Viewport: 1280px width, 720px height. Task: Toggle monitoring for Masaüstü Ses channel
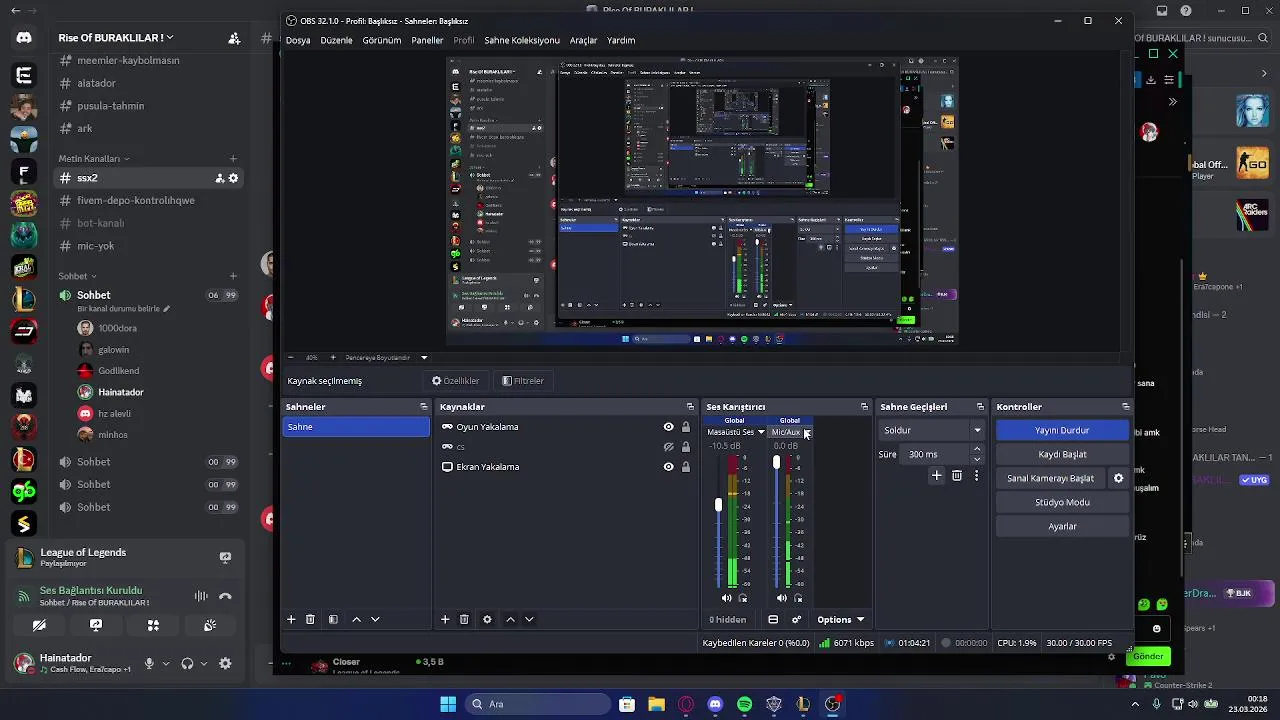coord(742,598)
